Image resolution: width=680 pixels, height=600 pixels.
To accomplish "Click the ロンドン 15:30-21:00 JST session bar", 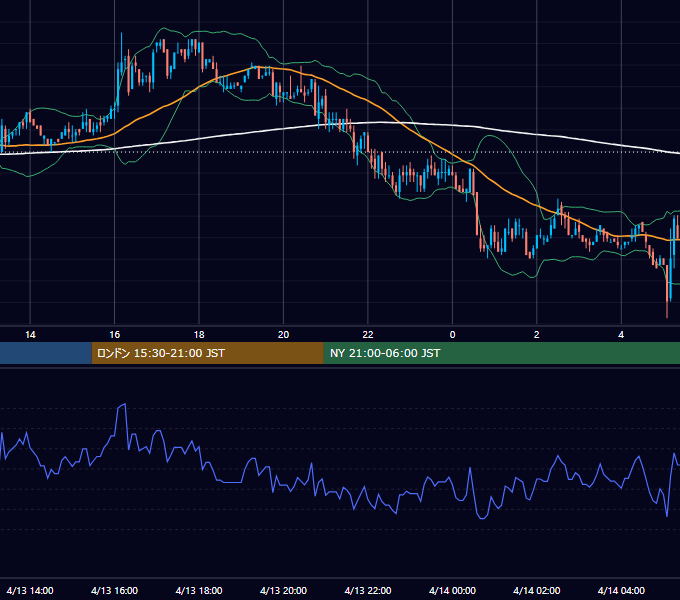I will point(207,353).
